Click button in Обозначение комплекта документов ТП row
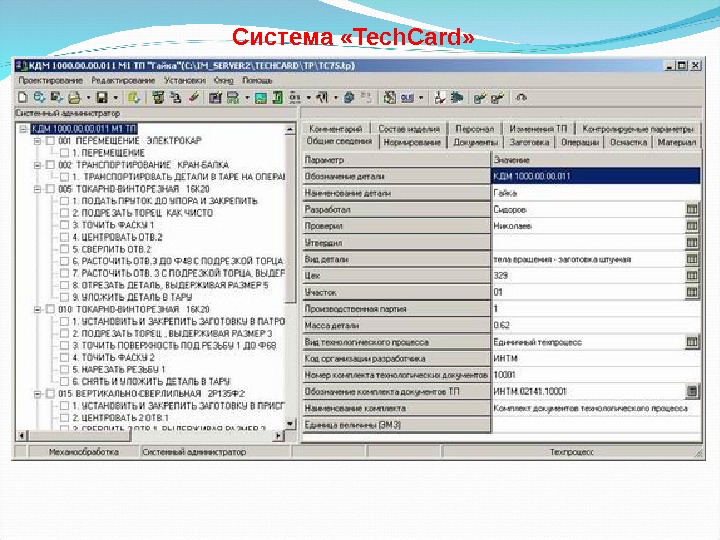Screen dimensions: 720x540 (x=692, y=391)
